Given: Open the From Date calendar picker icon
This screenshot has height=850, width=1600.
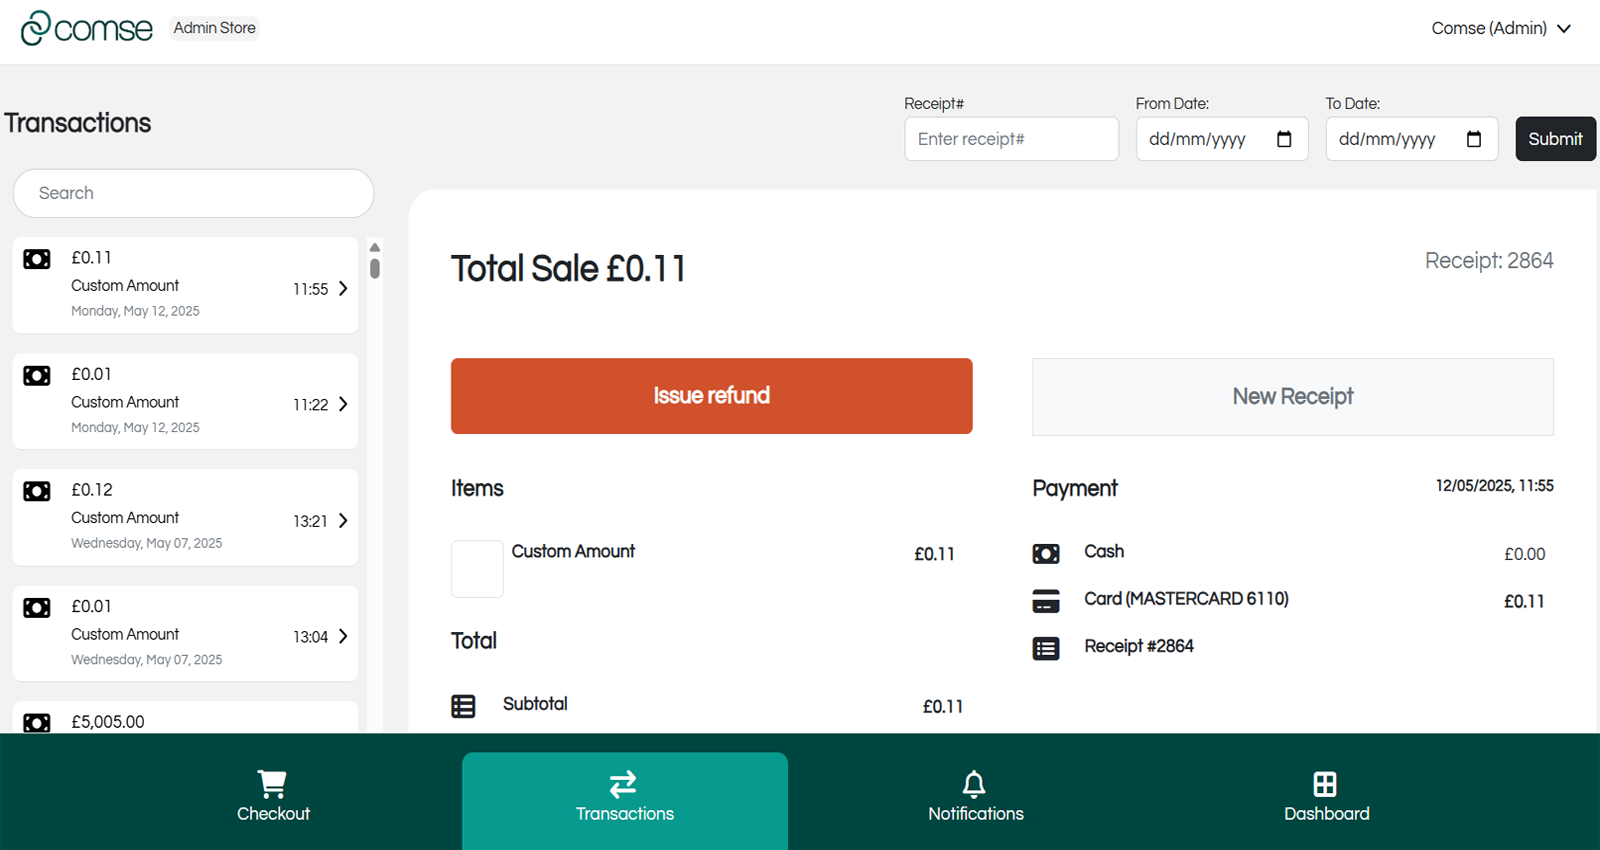Looking at the screenshot, I should pos(1284,139).
